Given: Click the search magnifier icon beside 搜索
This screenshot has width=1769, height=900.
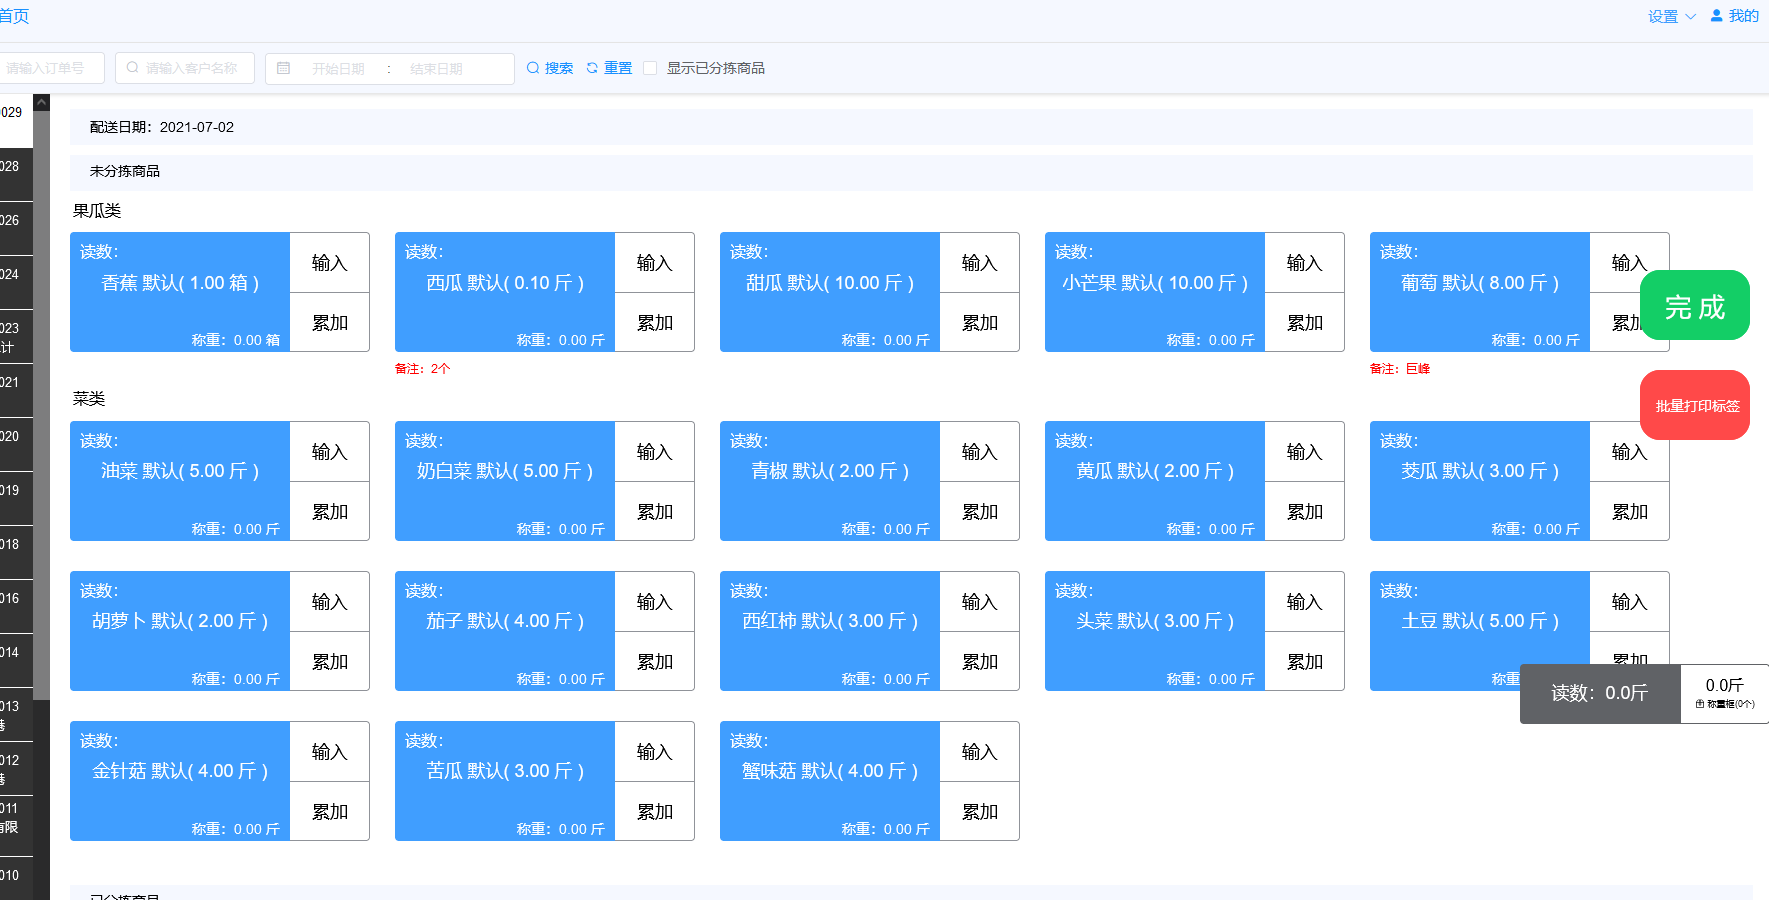Looking at the screenshot, I should coord(534,67).
